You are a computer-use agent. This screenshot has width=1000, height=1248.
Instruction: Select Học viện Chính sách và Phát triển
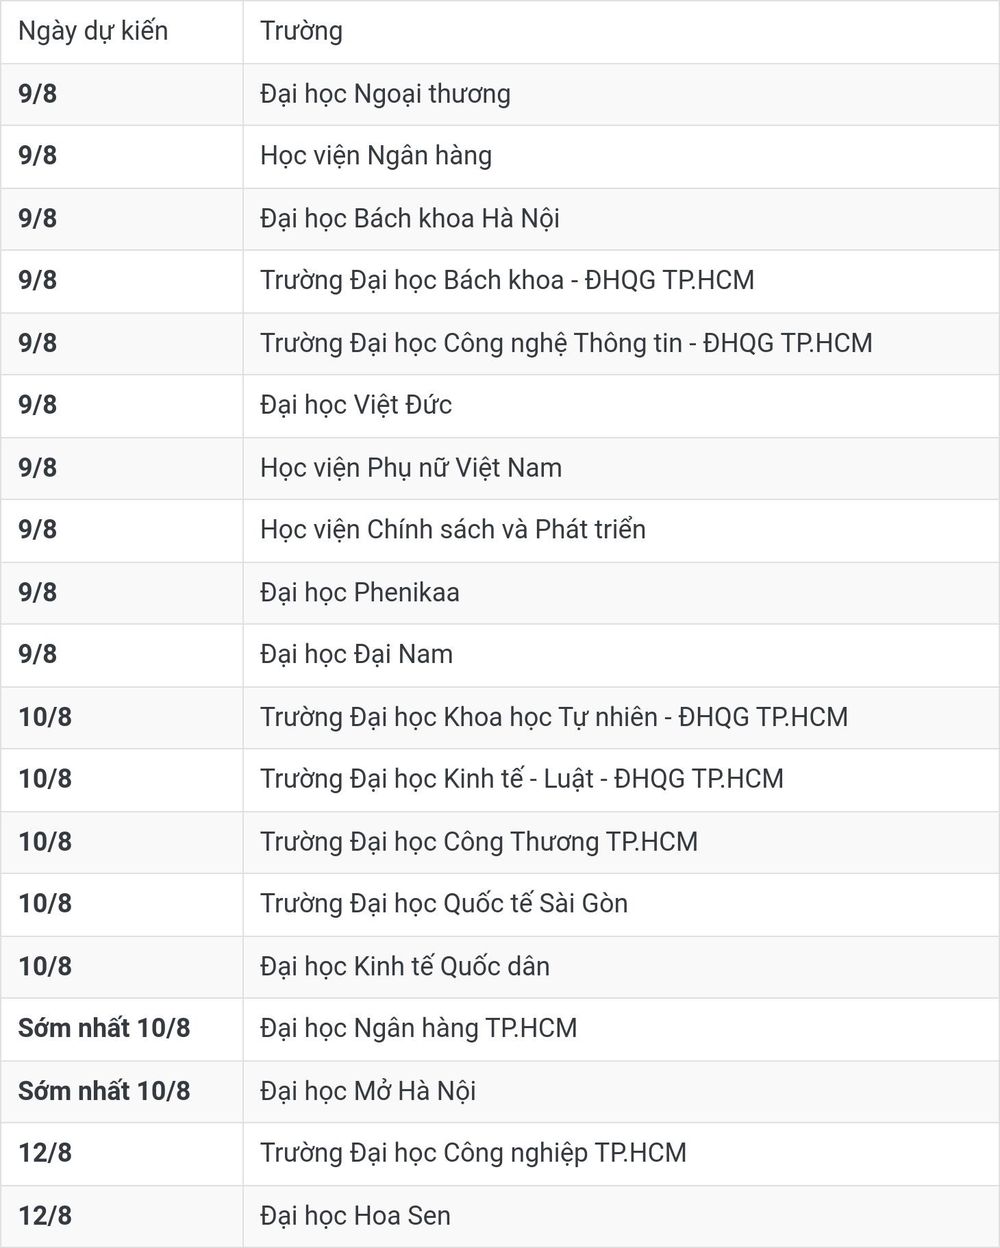(453, 530)
